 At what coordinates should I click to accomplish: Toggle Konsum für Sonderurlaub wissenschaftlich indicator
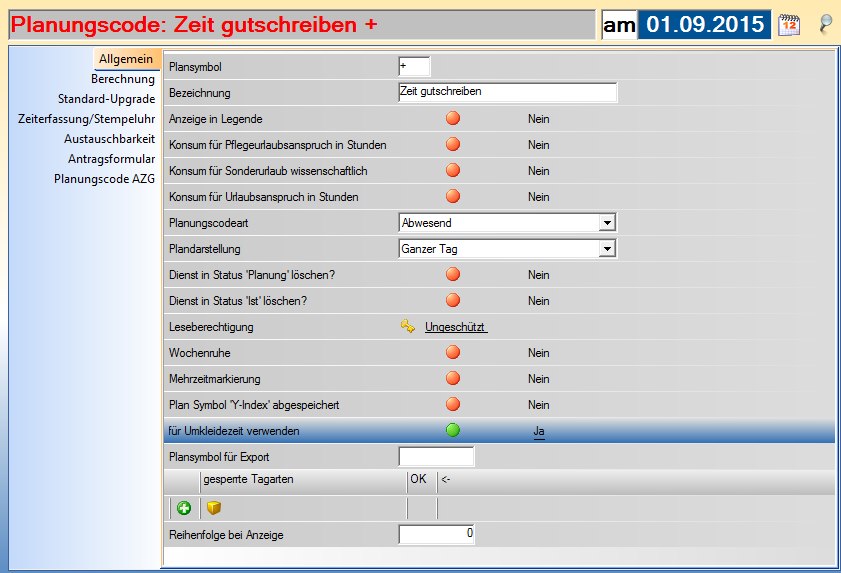[x=453, y=171]
